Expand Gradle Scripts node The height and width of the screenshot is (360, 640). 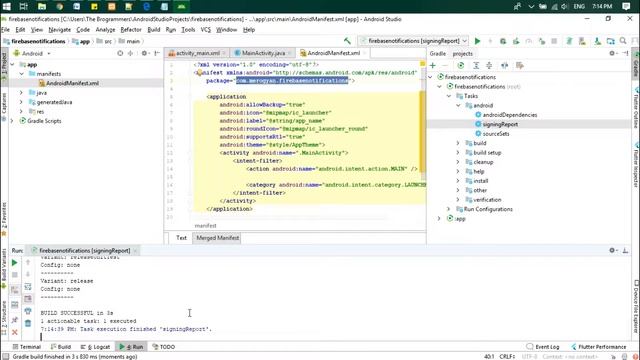pyautogui.click(x=12, y=121)
